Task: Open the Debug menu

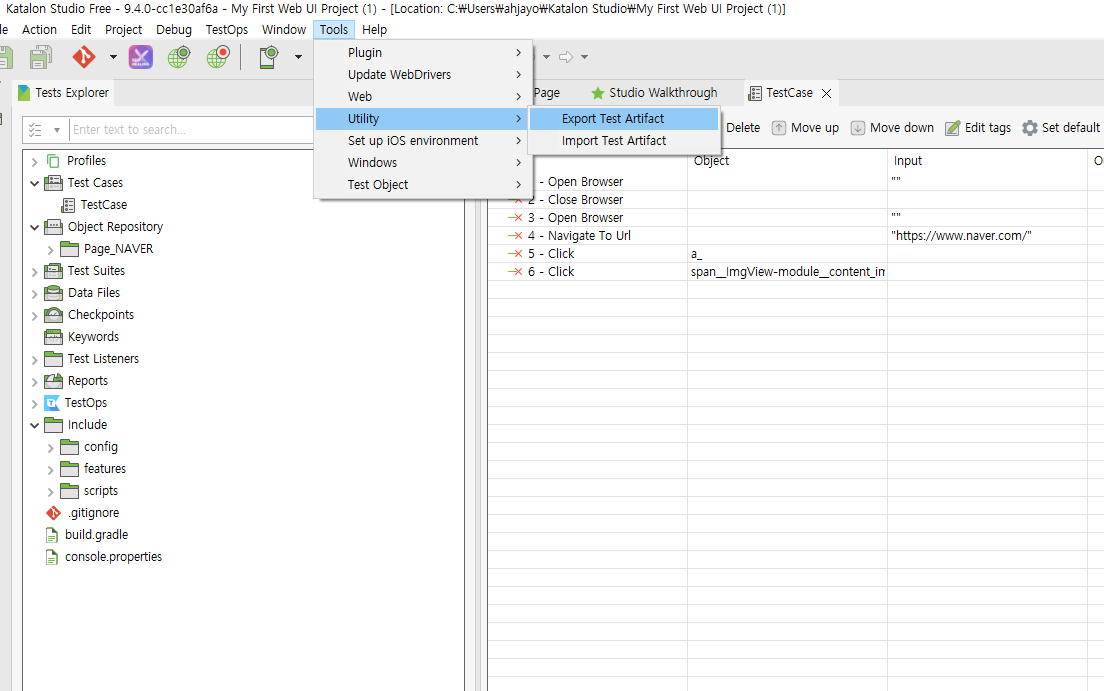Action: click(174, 30)
